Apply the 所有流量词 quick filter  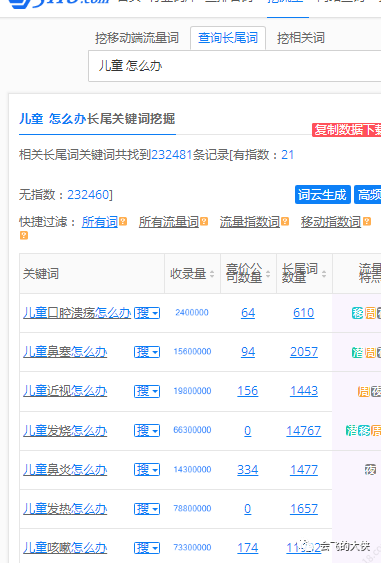click(x=169, y=222)
